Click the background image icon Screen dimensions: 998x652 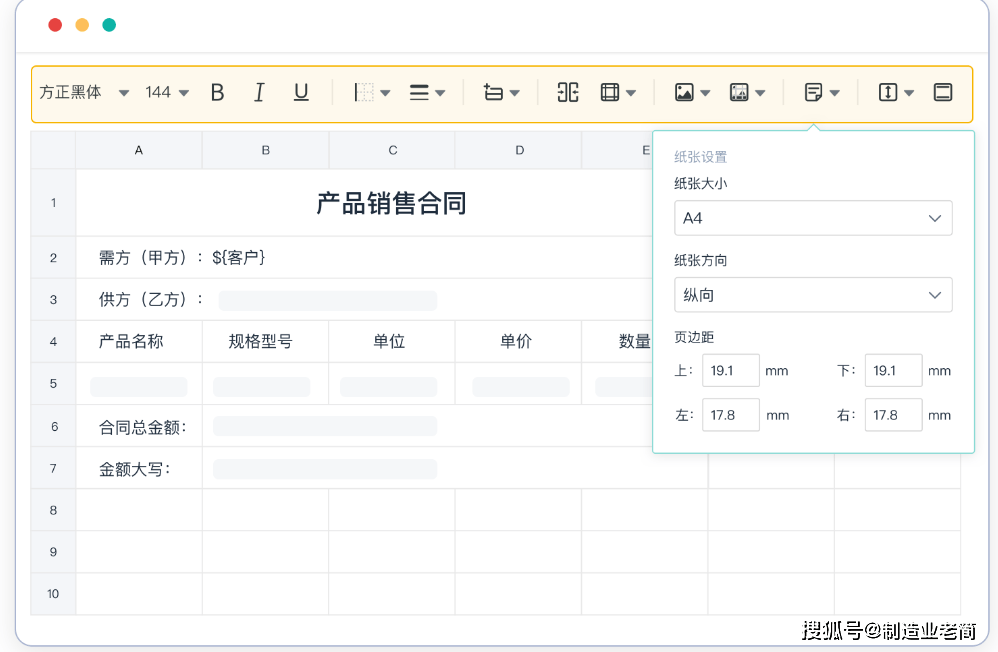pos(739,92)
